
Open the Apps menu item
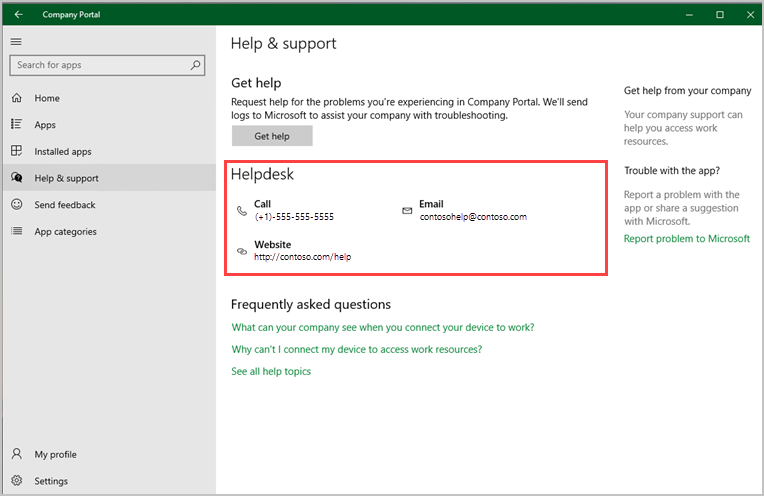click(109, 125)
